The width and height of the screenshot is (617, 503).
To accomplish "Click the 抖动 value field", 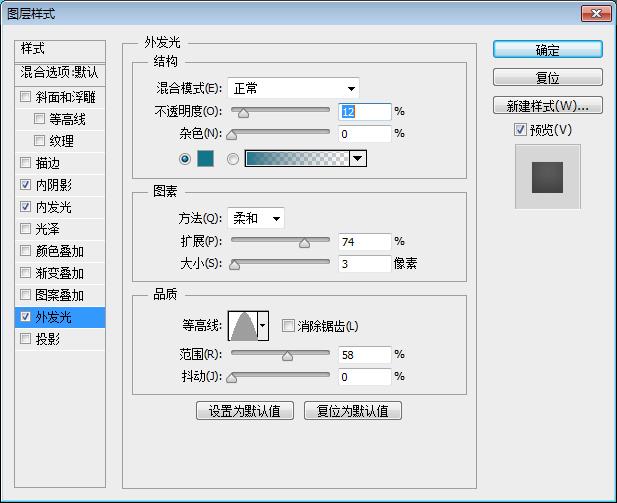I will point(365,377).
